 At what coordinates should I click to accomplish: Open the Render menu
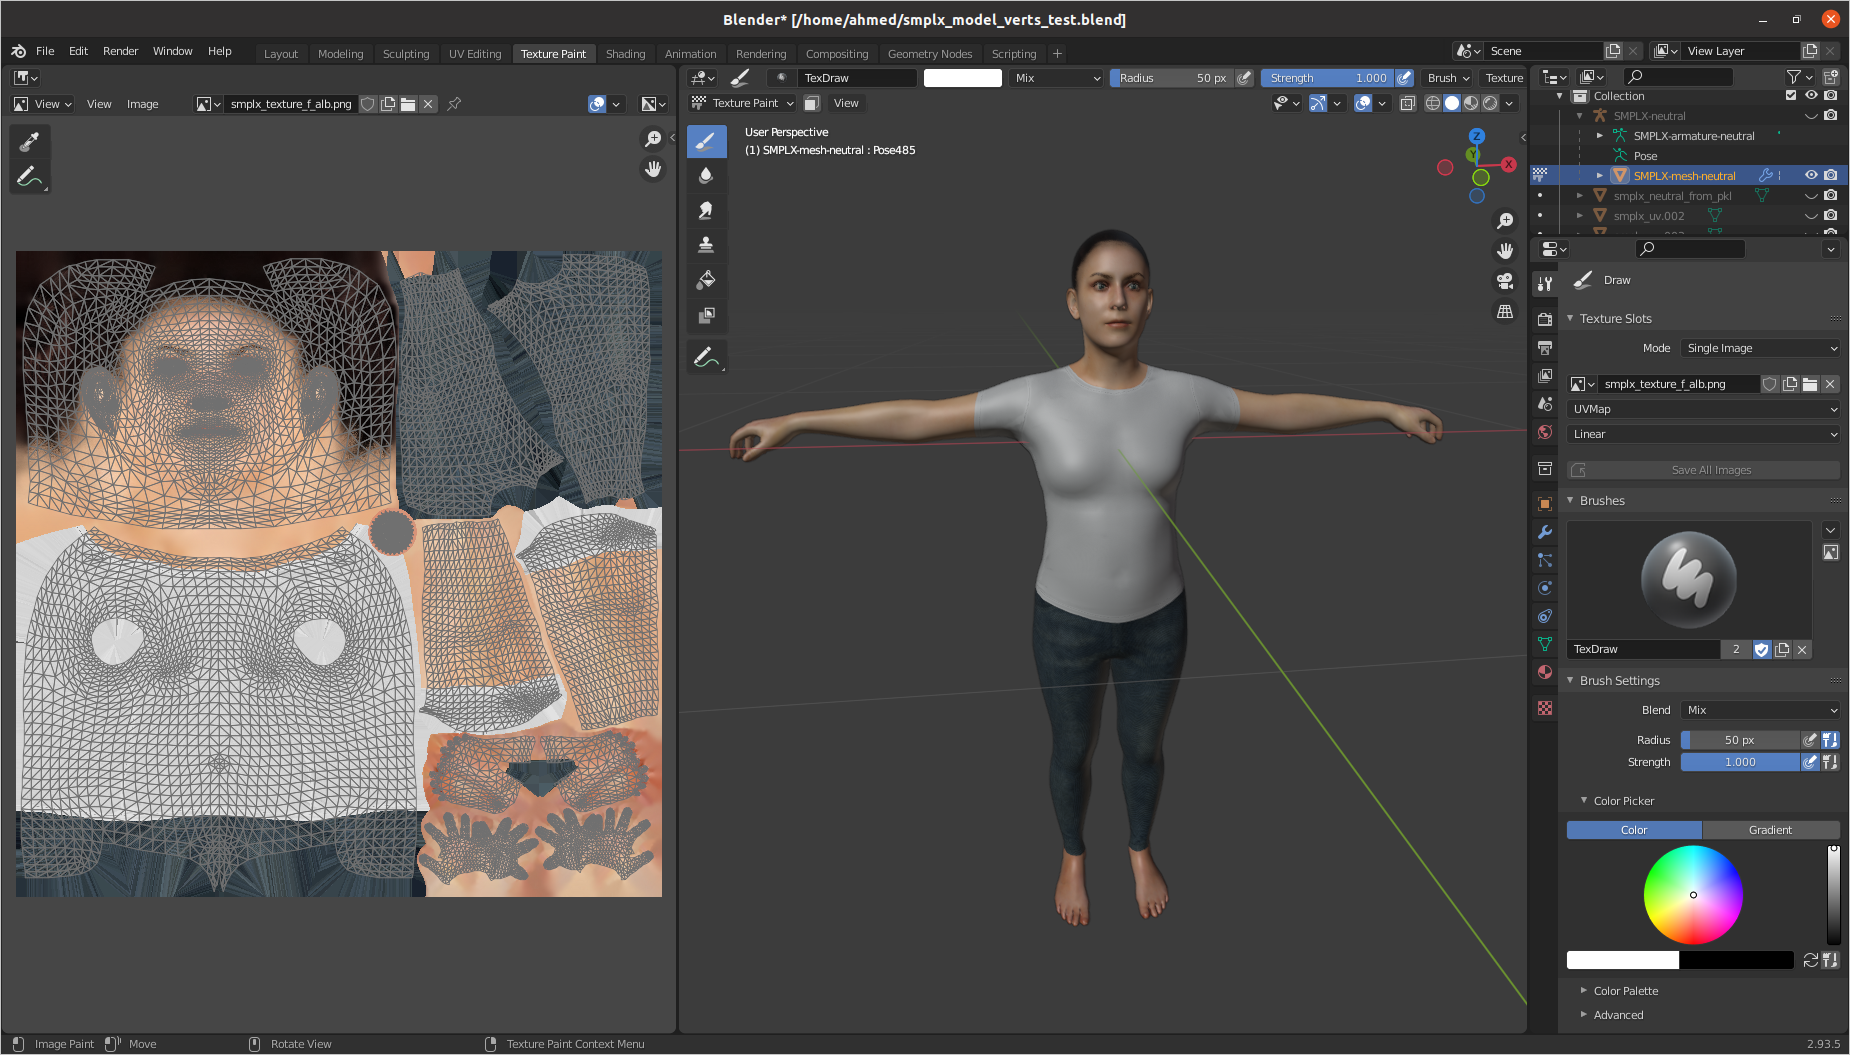pyautogui.click(x=120, y=51)
